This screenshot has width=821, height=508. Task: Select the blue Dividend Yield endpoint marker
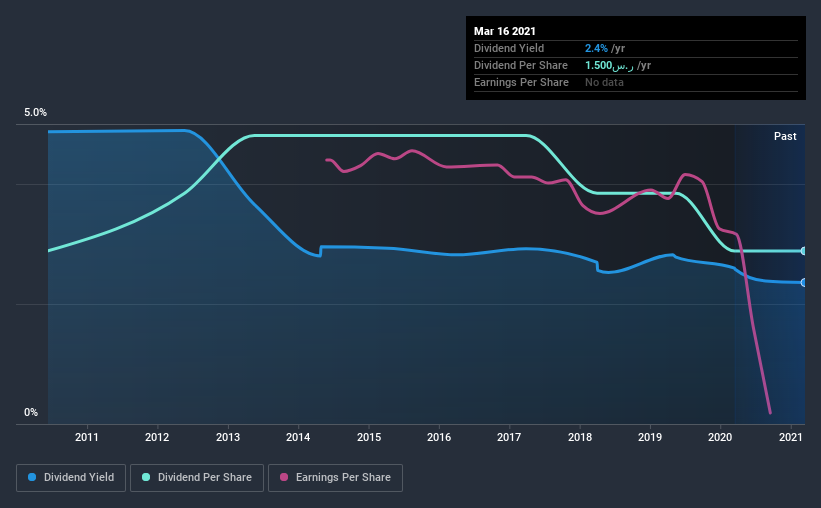[x=803, y=282]
